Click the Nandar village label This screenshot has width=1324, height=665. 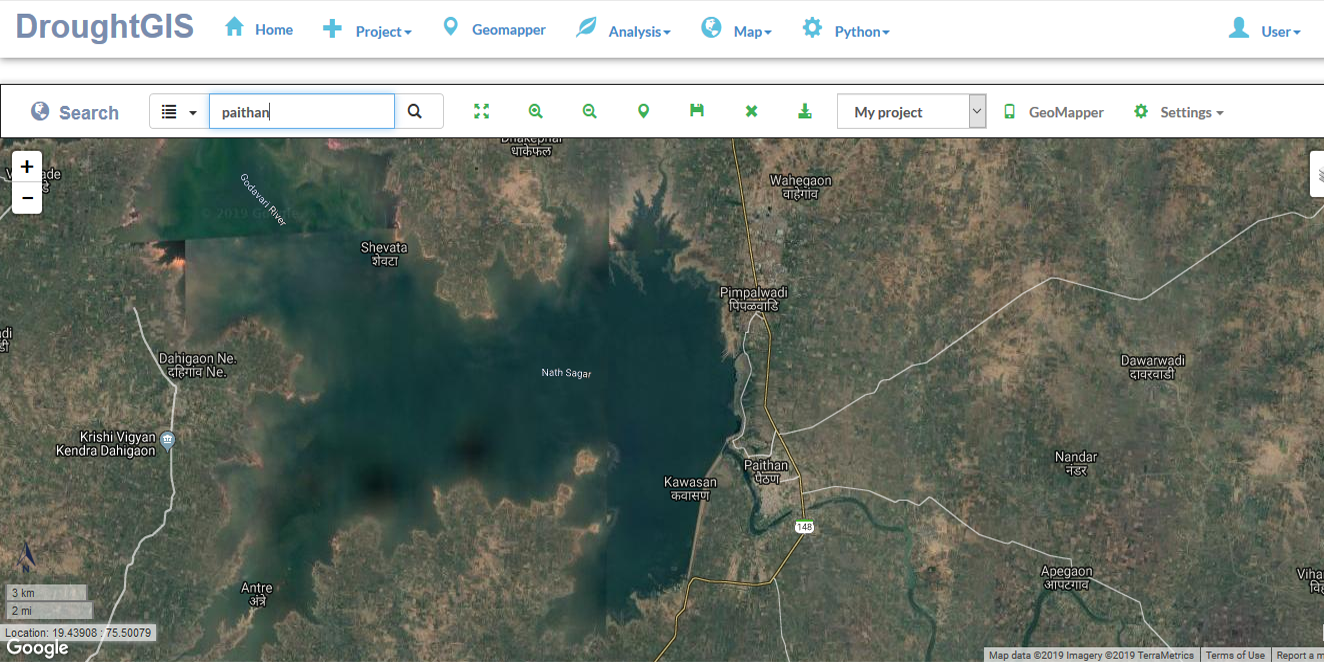[1076, 463]
